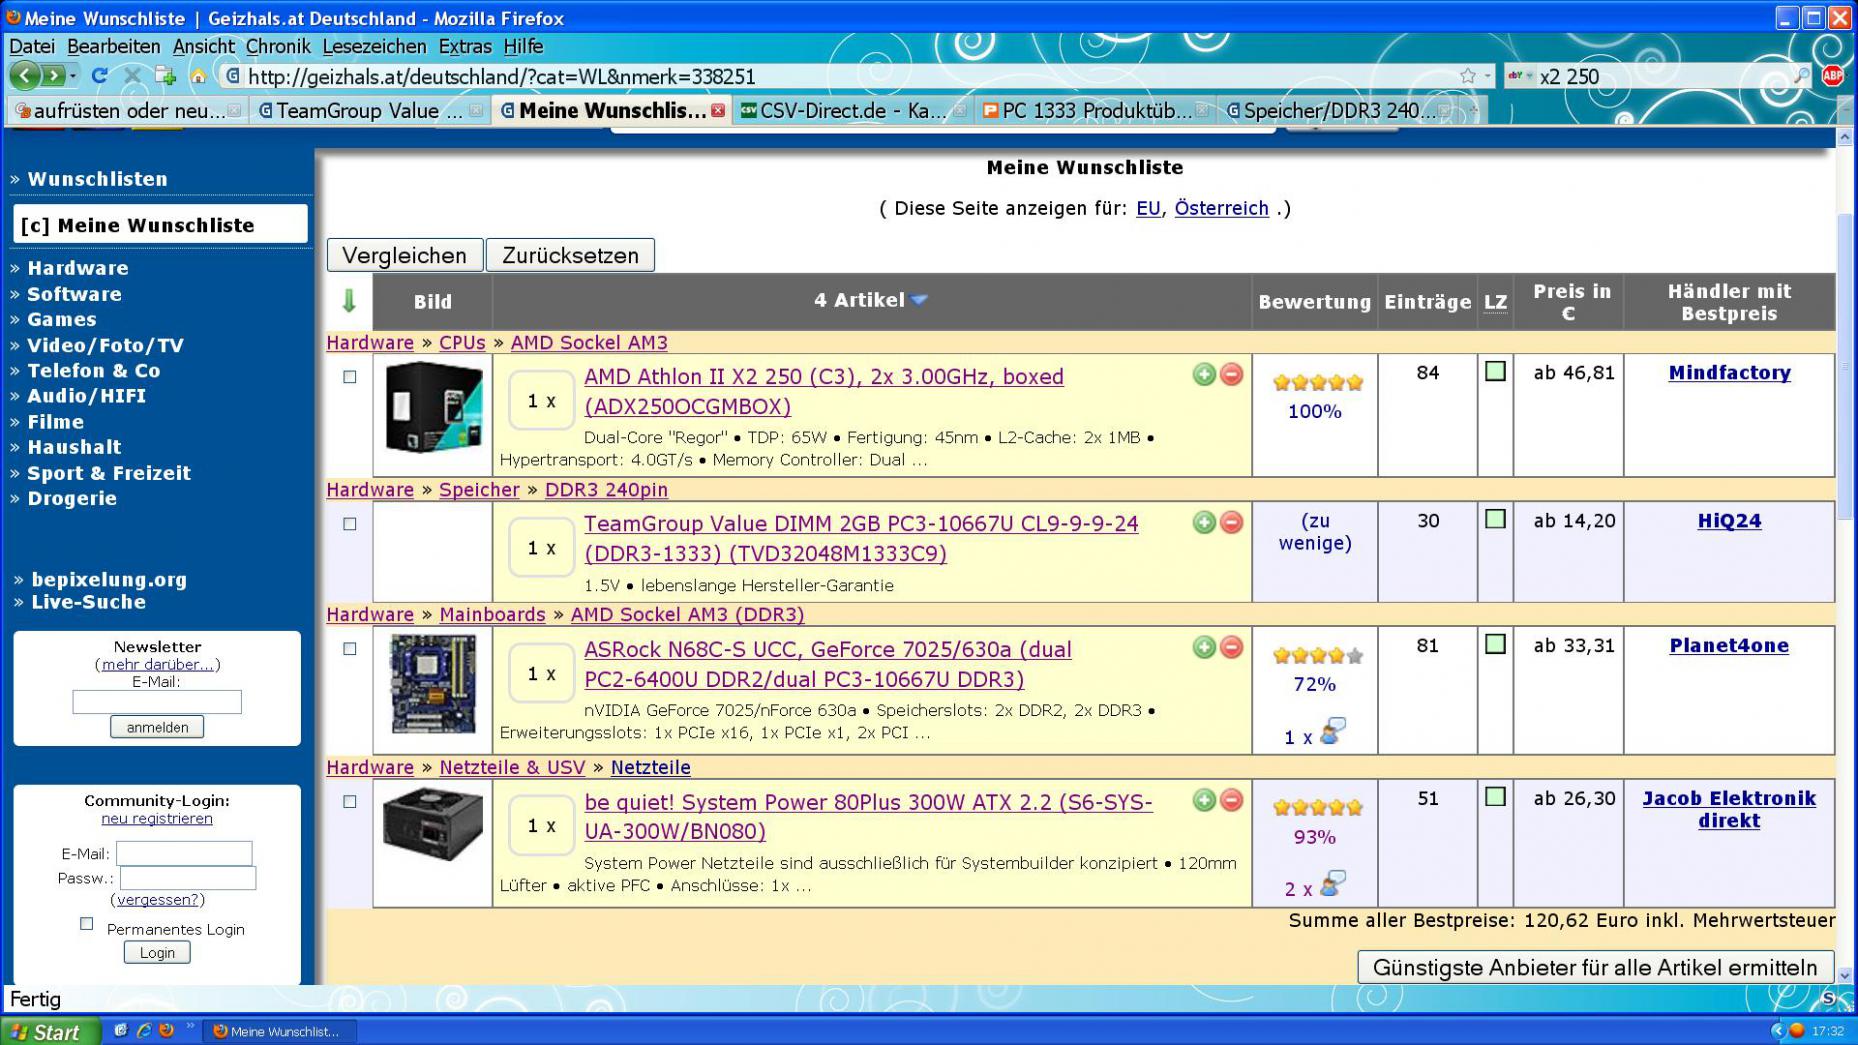The width and height of the screenshot is (1858, 1045).
Task: Click Günstigste Anbieter für alle Artikel ermitteln
Action: [1595, 967]
